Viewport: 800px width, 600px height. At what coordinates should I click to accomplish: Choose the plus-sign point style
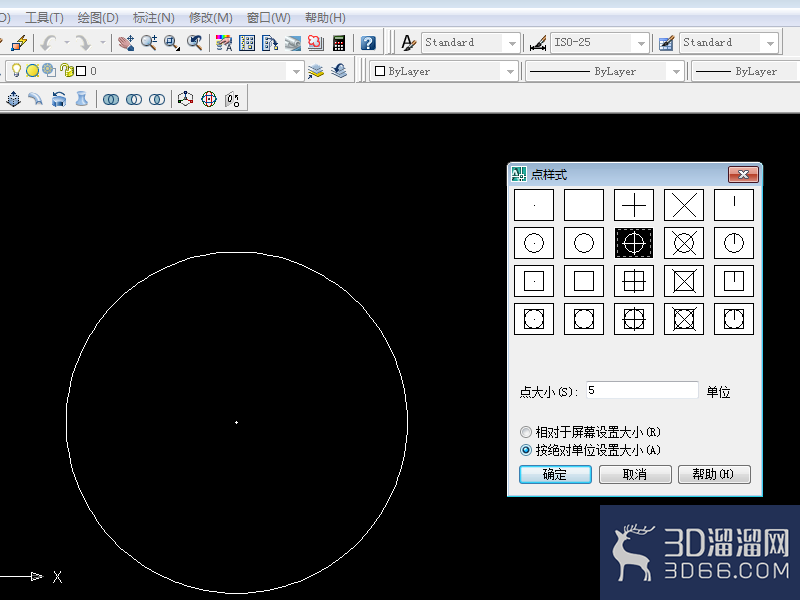point(634,205)
